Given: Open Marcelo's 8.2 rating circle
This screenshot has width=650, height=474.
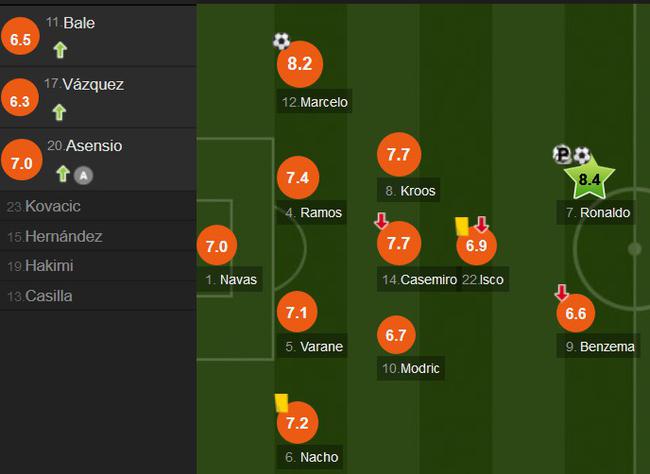Looking at the screenshot, I should click(300, 64).
